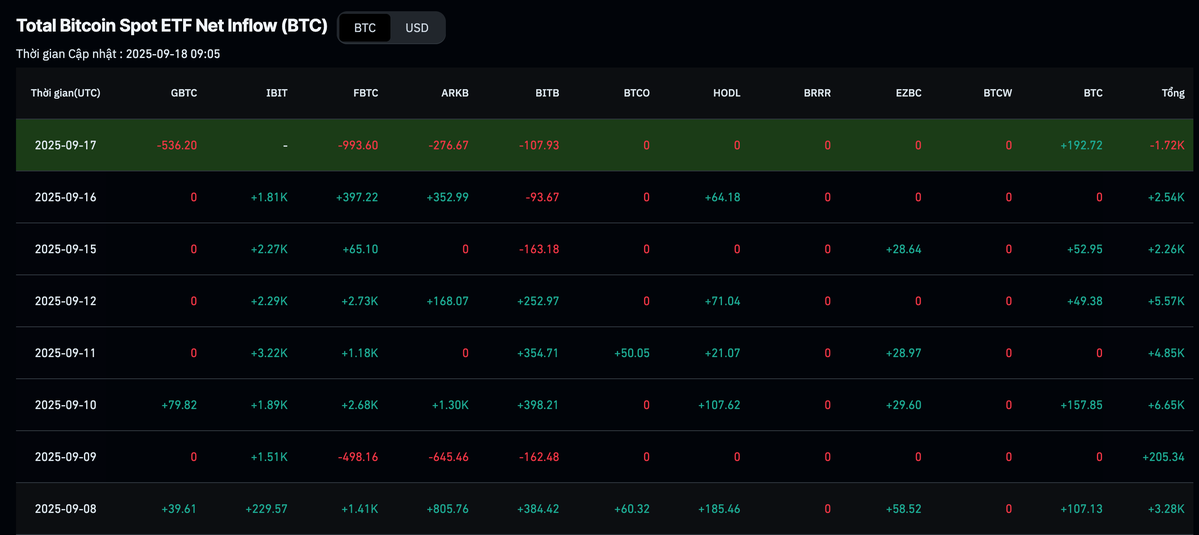Screen dimensions: 1199x535
Task: Click the HODL column header
Action: [726, 93]
